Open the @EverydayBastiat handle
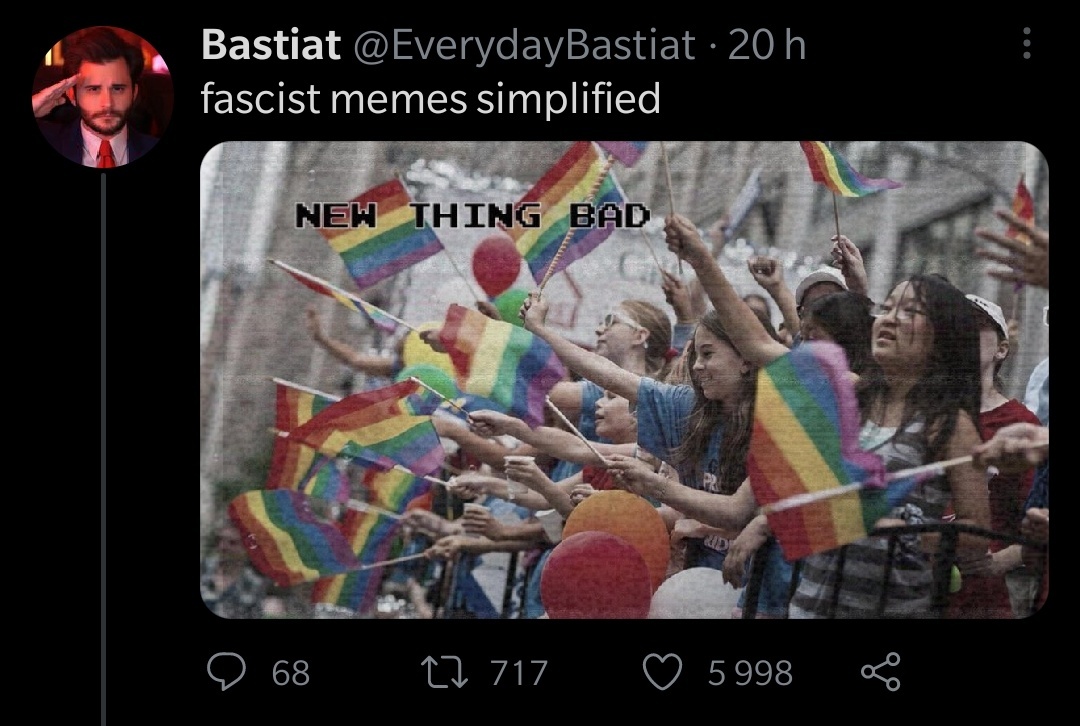The height and width of the screenshot is (726, 1080). [523, 46]
